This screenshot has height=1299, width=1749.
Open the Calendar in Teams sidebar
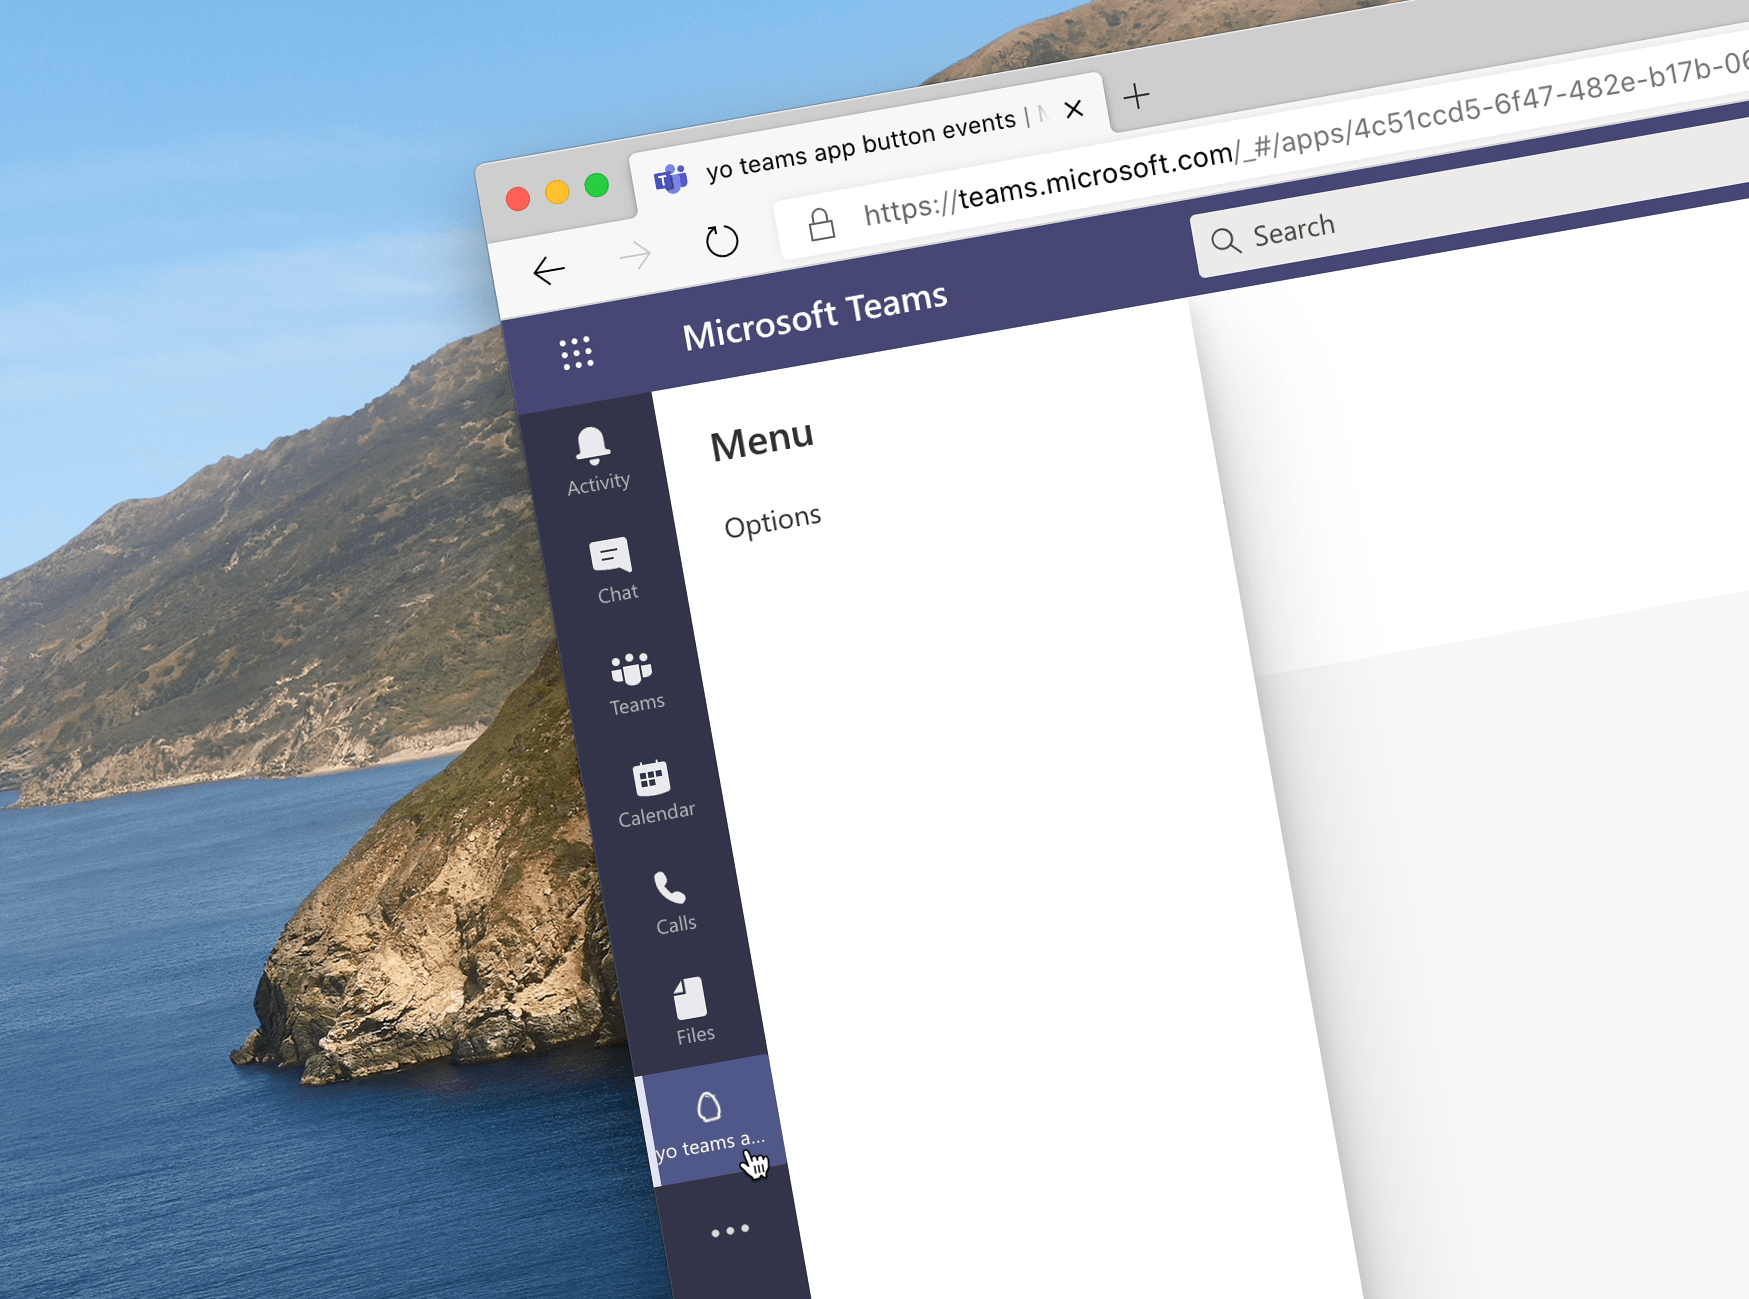tap(654, 794)
